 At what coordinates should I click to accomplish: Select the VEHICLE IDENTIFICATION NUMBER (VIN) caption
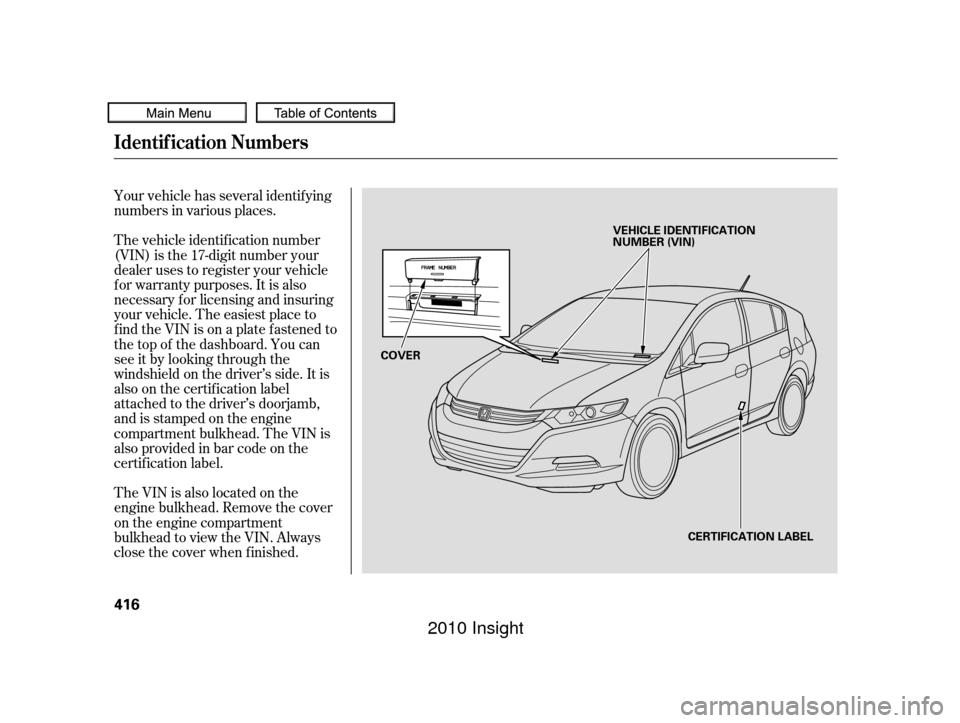pos(684,236)
